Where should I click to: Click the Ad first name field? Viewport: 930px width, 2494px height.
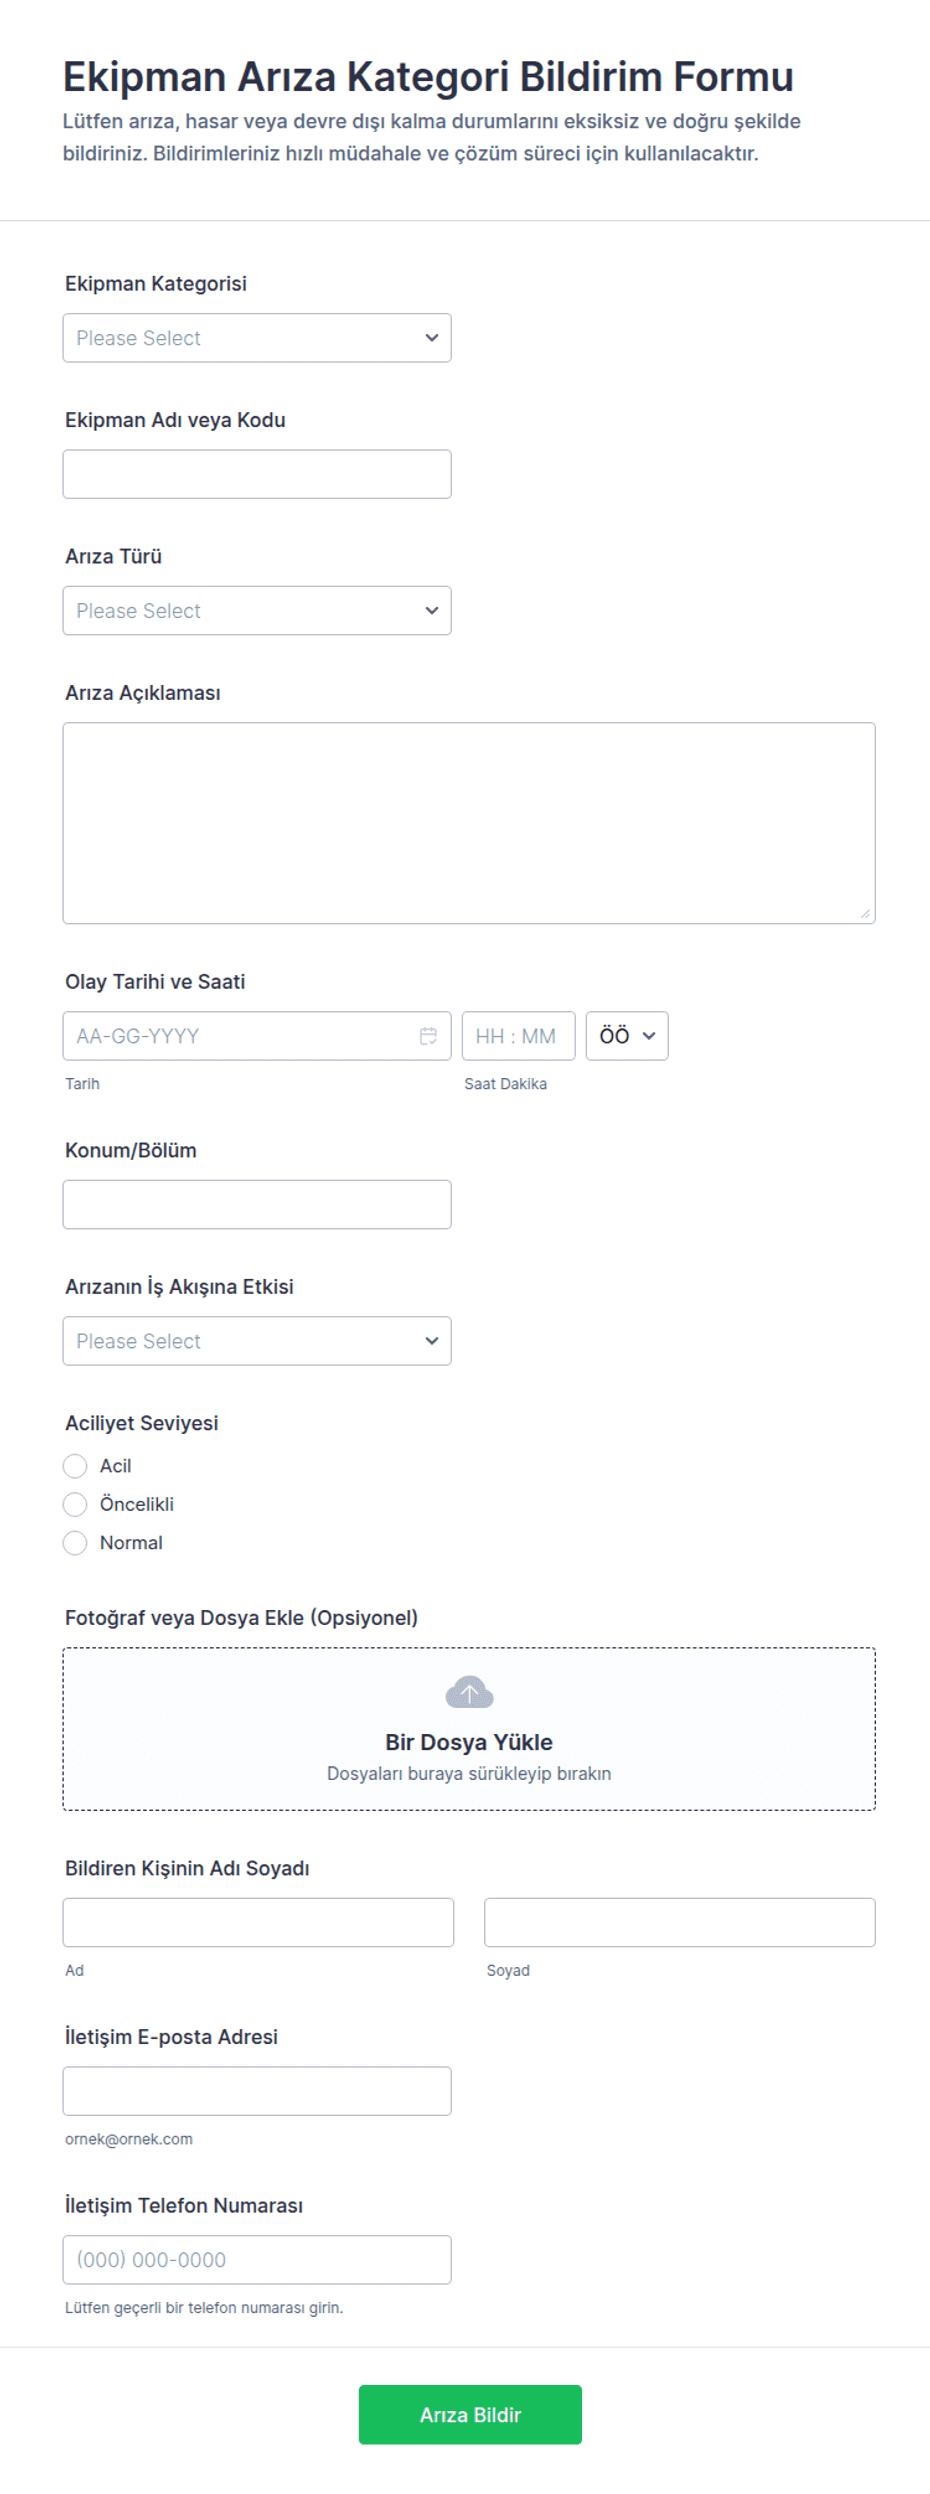pyautogui.click(x=258, y=1922)
